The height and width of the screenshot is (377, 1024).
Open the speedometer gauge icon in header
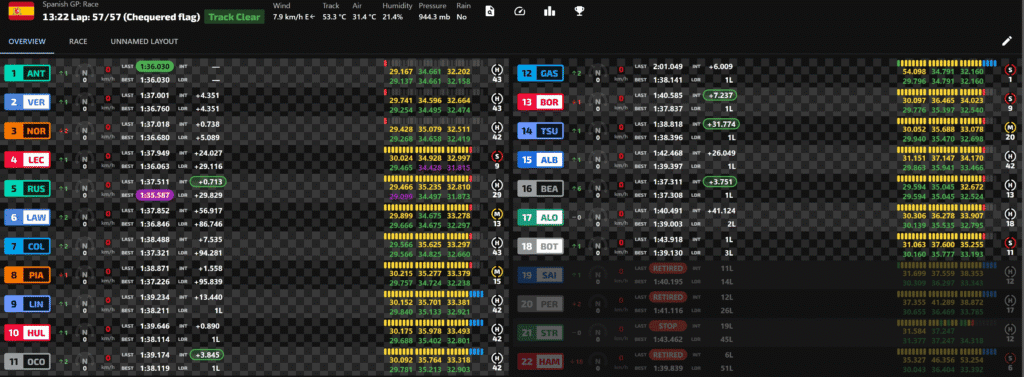click(520, 11)
